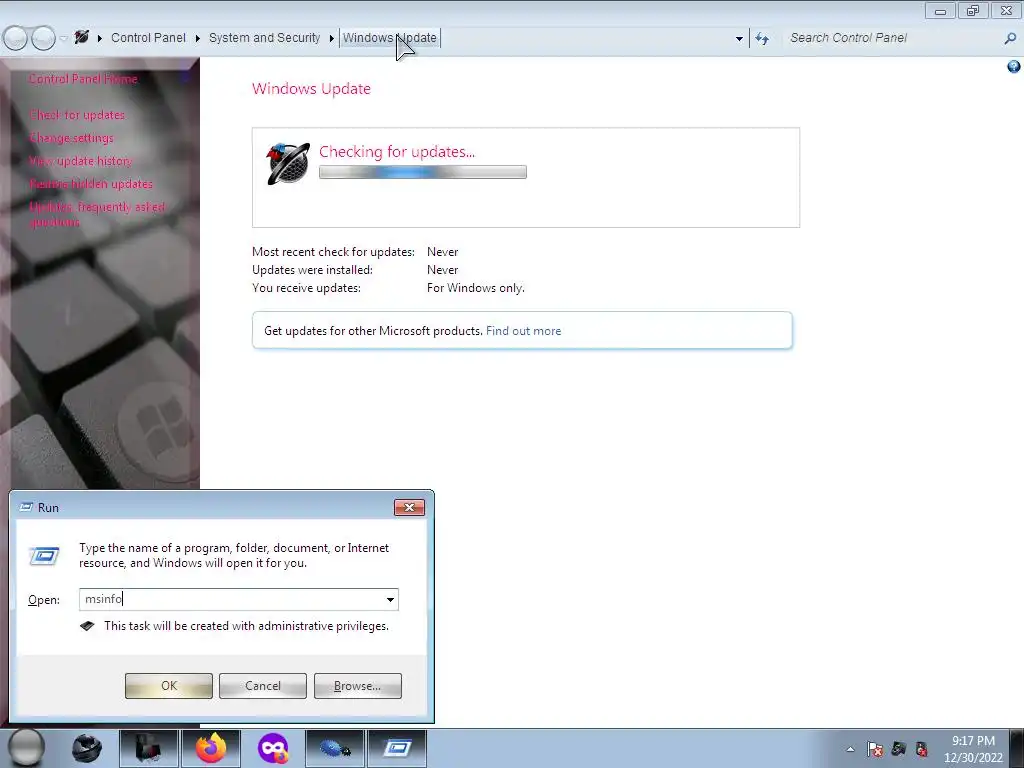Image resolution: width=1024 pixels, height=768 pixels.
Task: Click the large Run program icon
Action: (x=44, y=556)
